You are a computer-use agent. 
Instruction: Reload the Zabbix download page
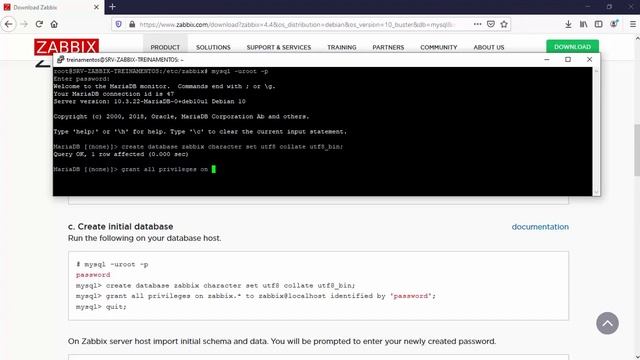pos(39,24)
